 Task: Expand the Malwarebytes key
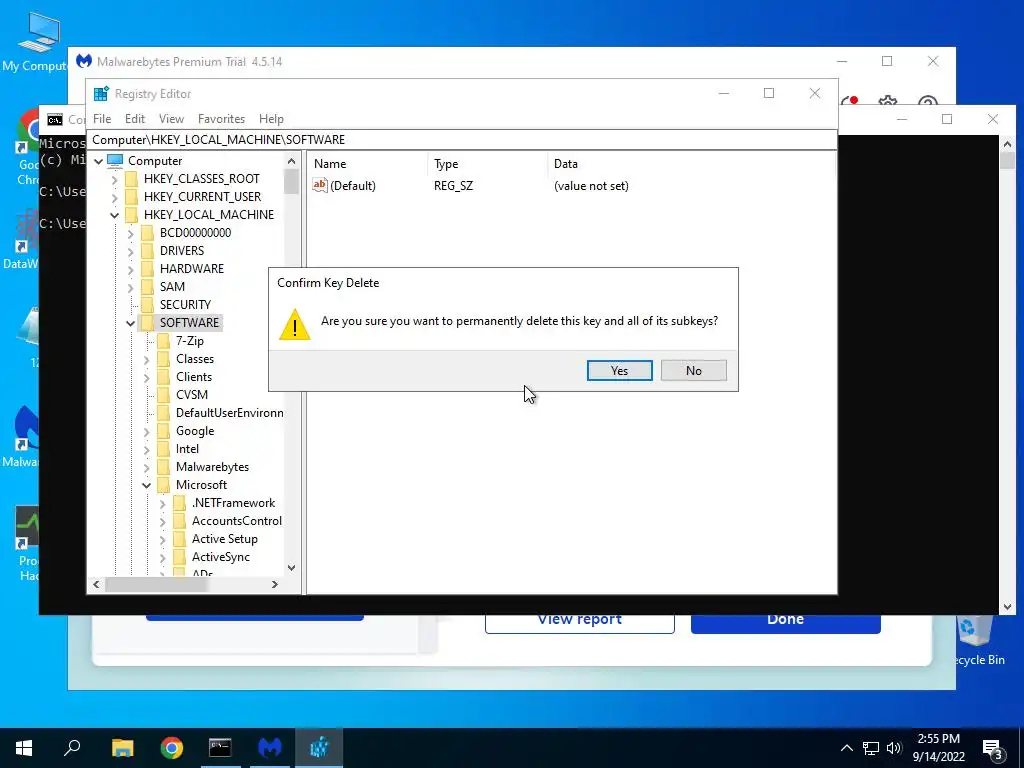pos(146,467)
